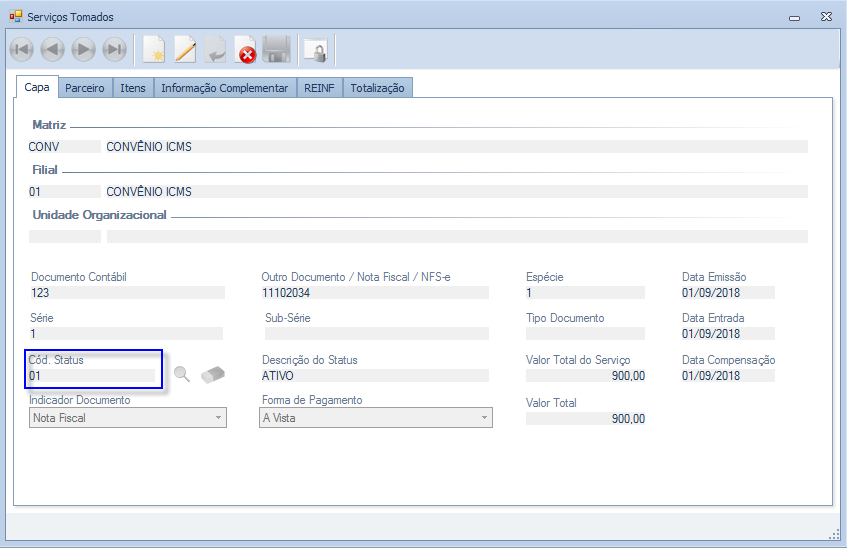Search status code with magnifier icon
This screenshot has height=549, width=847.
point(181,375)
